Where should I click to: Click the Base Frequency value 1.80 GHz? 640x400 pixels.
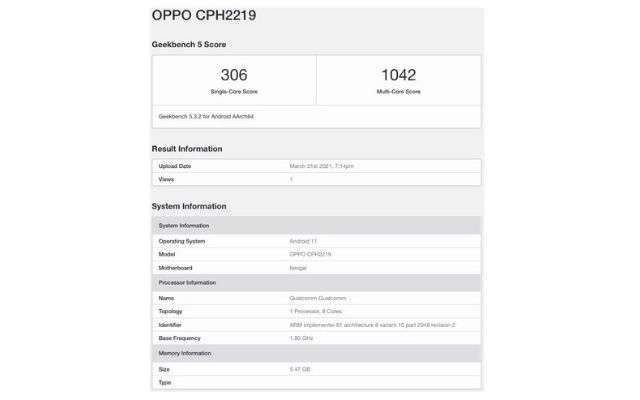coord(301,338)
